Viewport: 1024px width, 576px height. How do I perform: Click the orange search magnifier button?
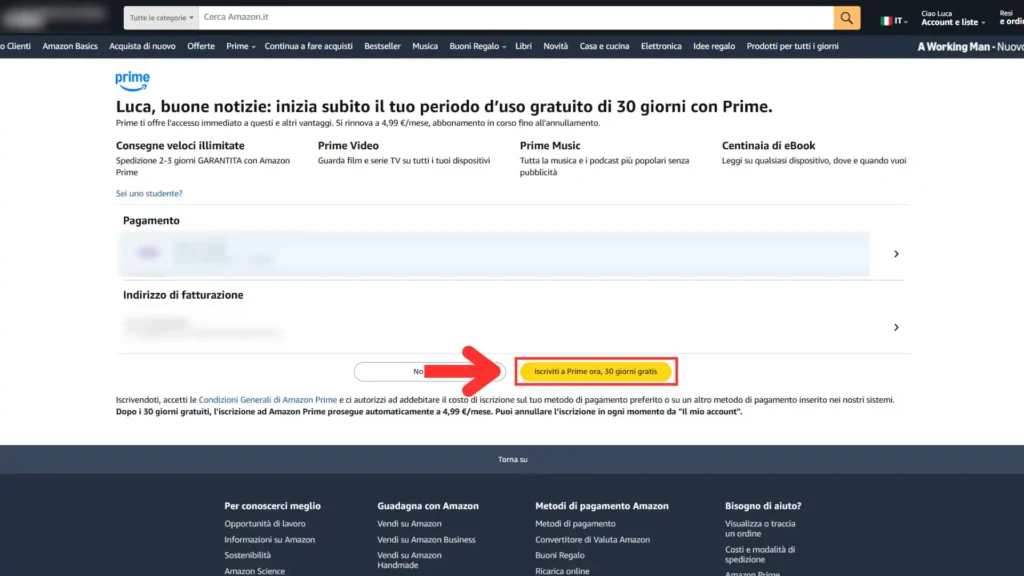tap(846, 18)
